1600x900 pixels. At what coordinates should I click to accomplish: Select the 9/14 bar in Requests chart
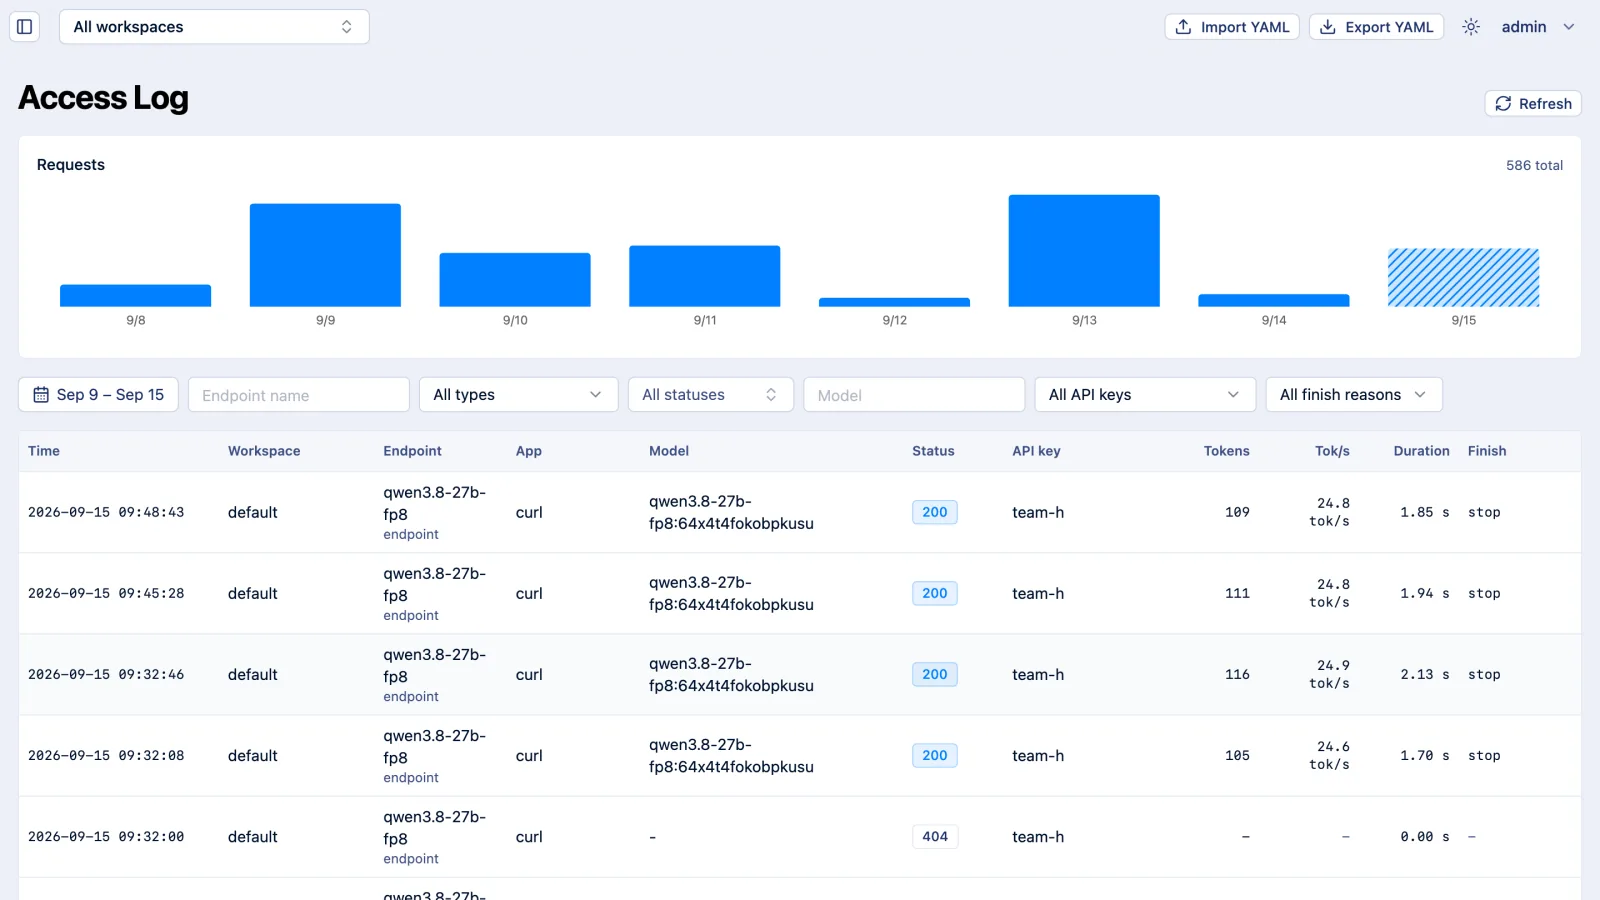point(1274,300)
